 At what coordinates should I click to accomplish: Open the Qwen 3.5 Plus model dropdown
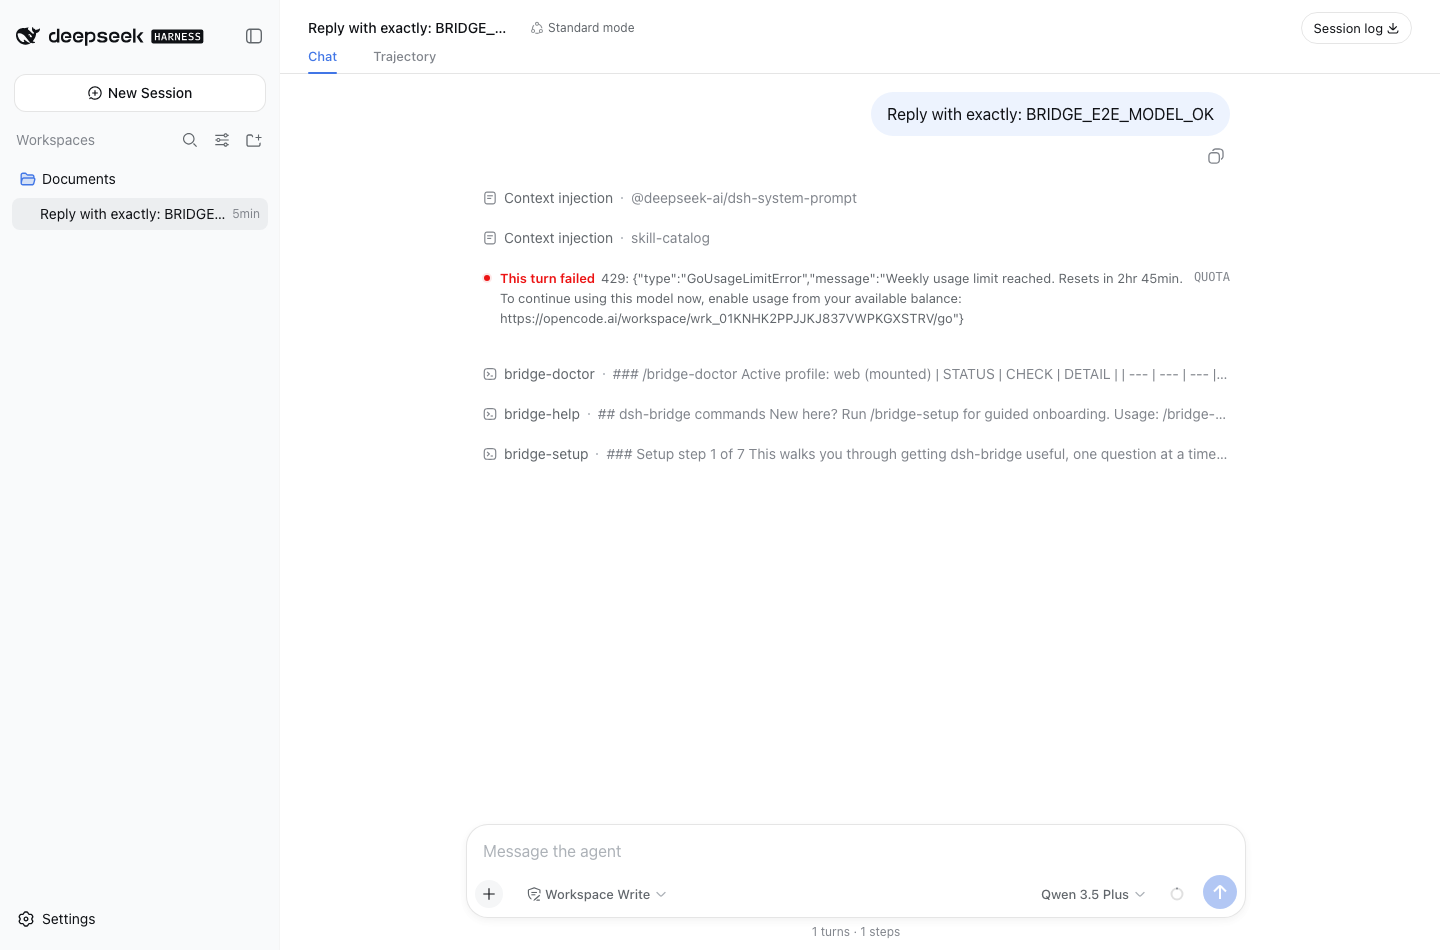[1093, 894]
